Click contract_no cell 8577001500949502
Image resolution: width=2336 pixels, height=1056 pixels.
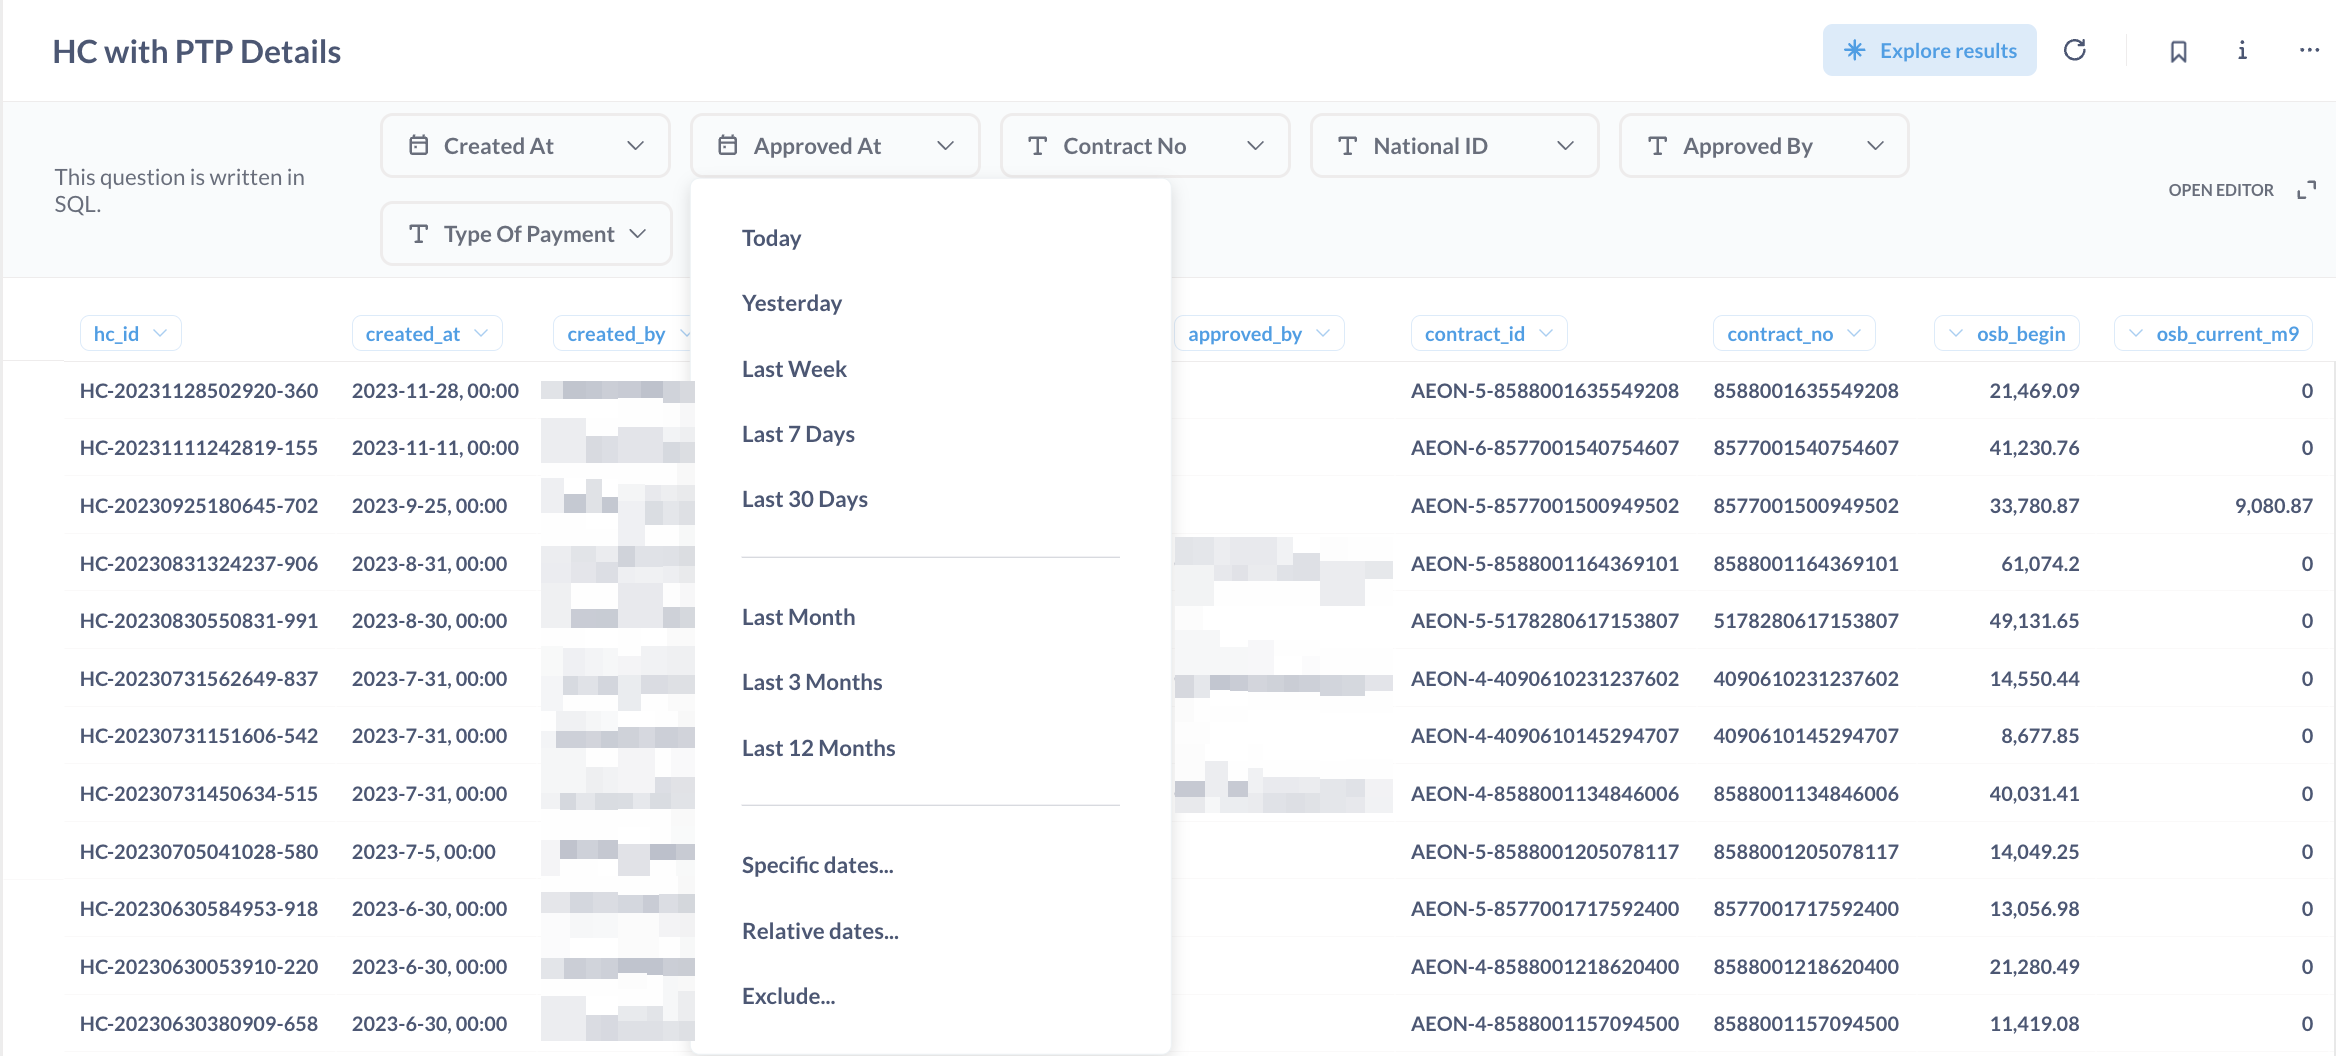[1806, 506]
